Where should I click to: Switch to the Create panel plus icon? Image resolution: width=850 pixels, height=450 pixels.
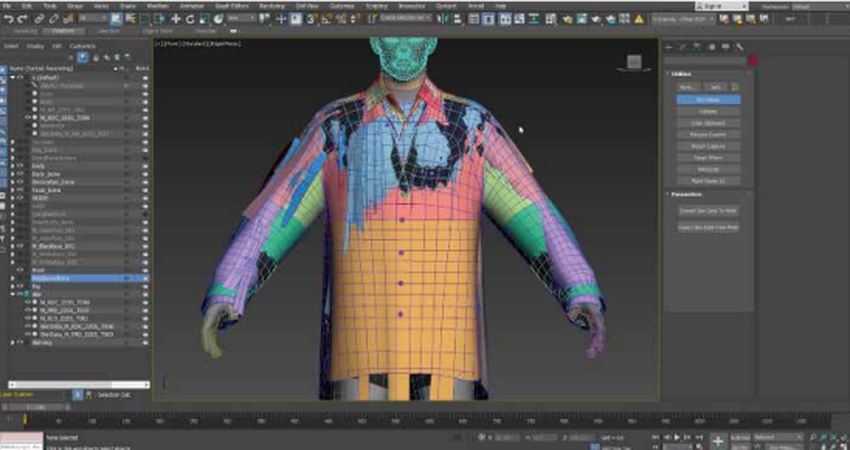669,47
